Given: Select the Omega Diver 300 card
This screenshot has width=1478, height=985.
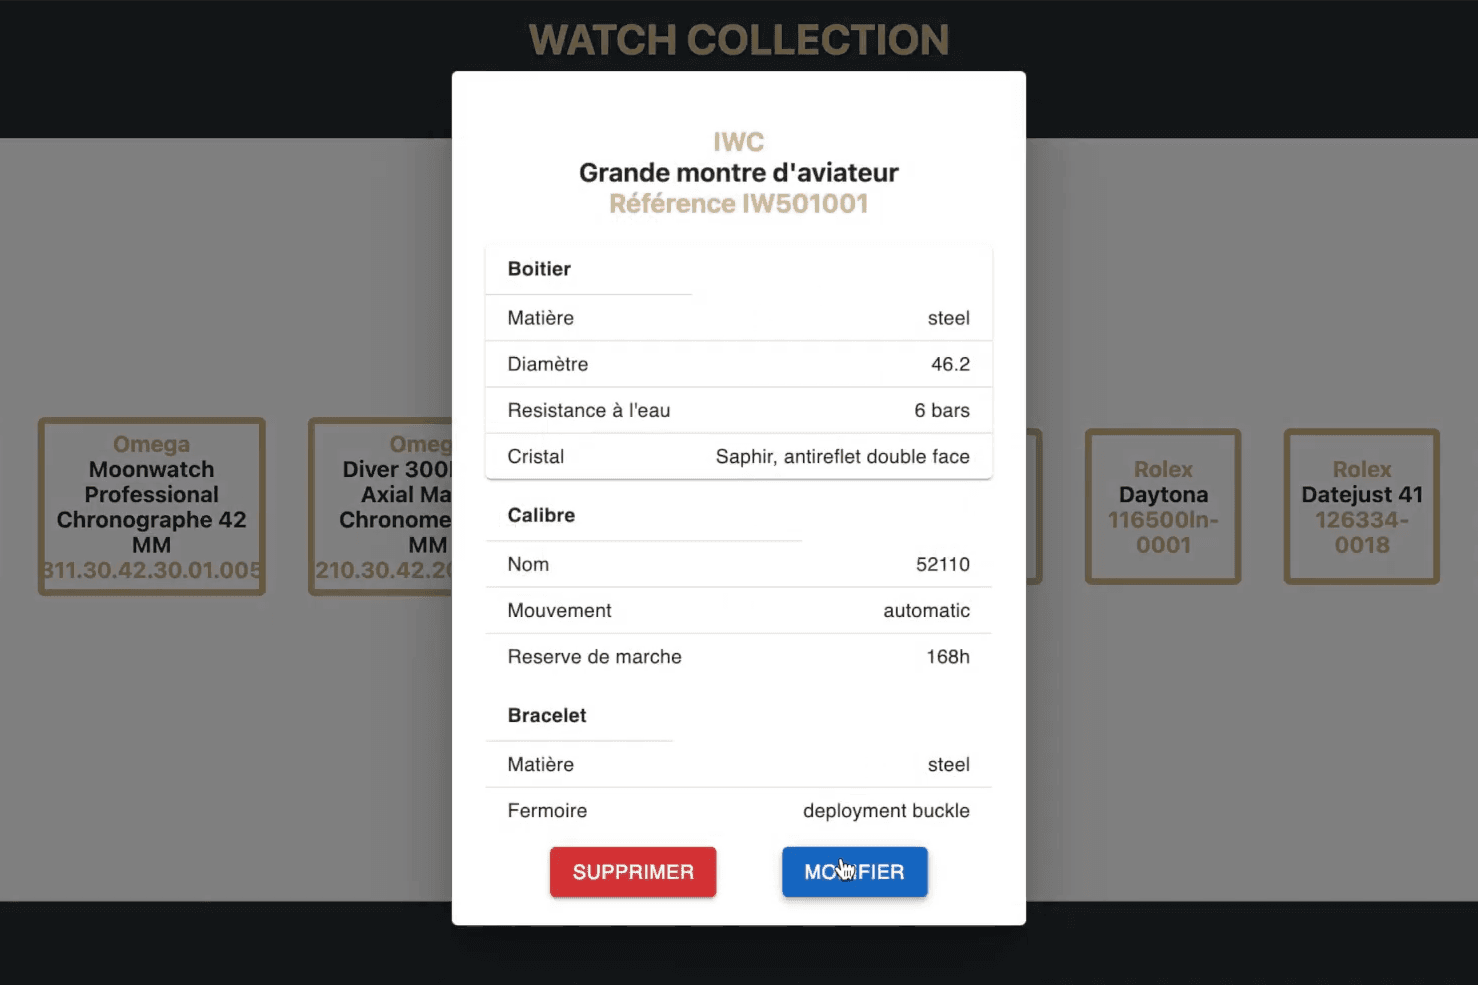Looking at the screenshot, I should (x=381, y=506).
